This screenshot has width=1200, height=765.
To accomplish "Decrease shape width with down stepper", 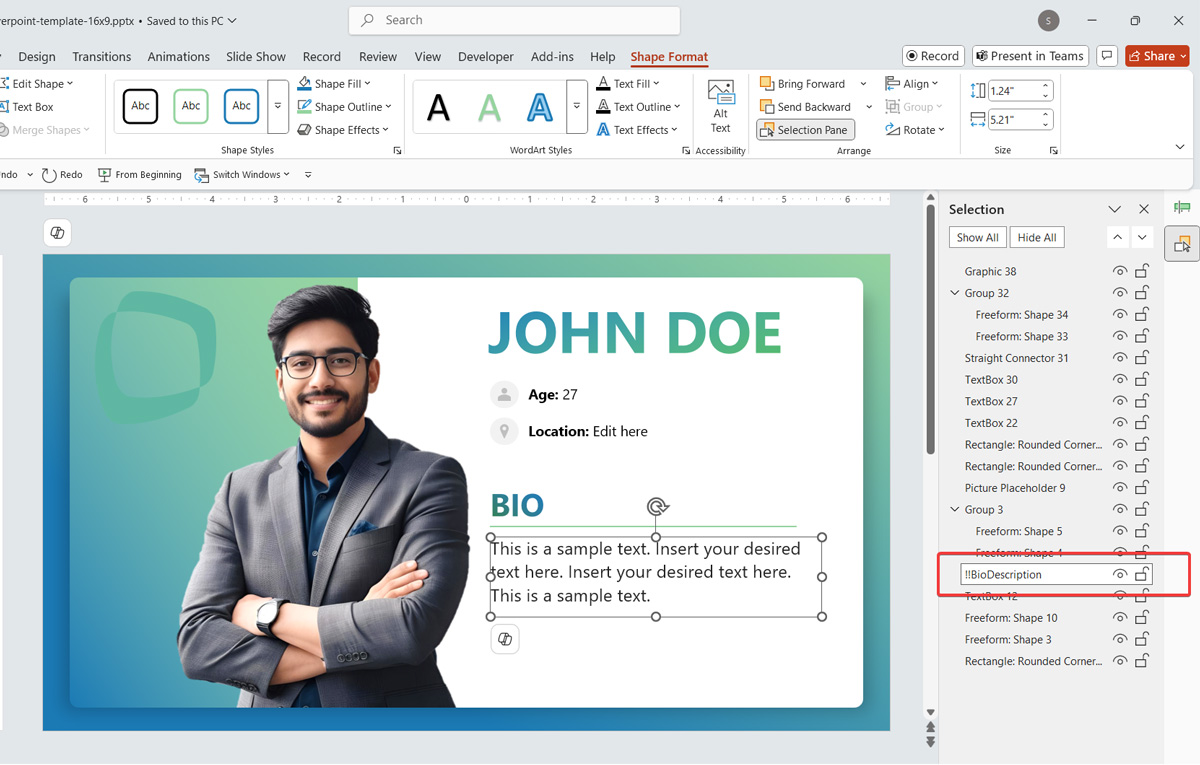I will pyautogui.click(x=1046, y=125).
